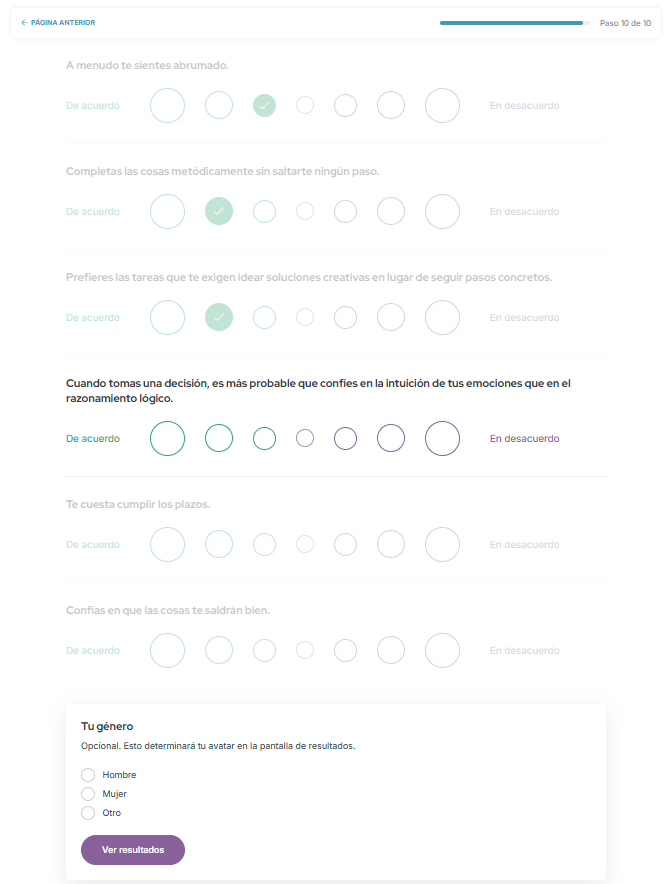This screenshot has height=884, width=668.
Task: Pick neutral middle circle for decision intuition question
Action: click(x=305, y=438)
